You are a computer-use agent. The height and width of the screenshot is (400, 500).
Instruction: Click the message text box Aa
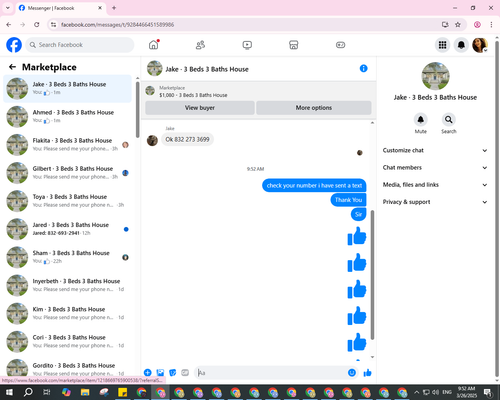(272, 373)
